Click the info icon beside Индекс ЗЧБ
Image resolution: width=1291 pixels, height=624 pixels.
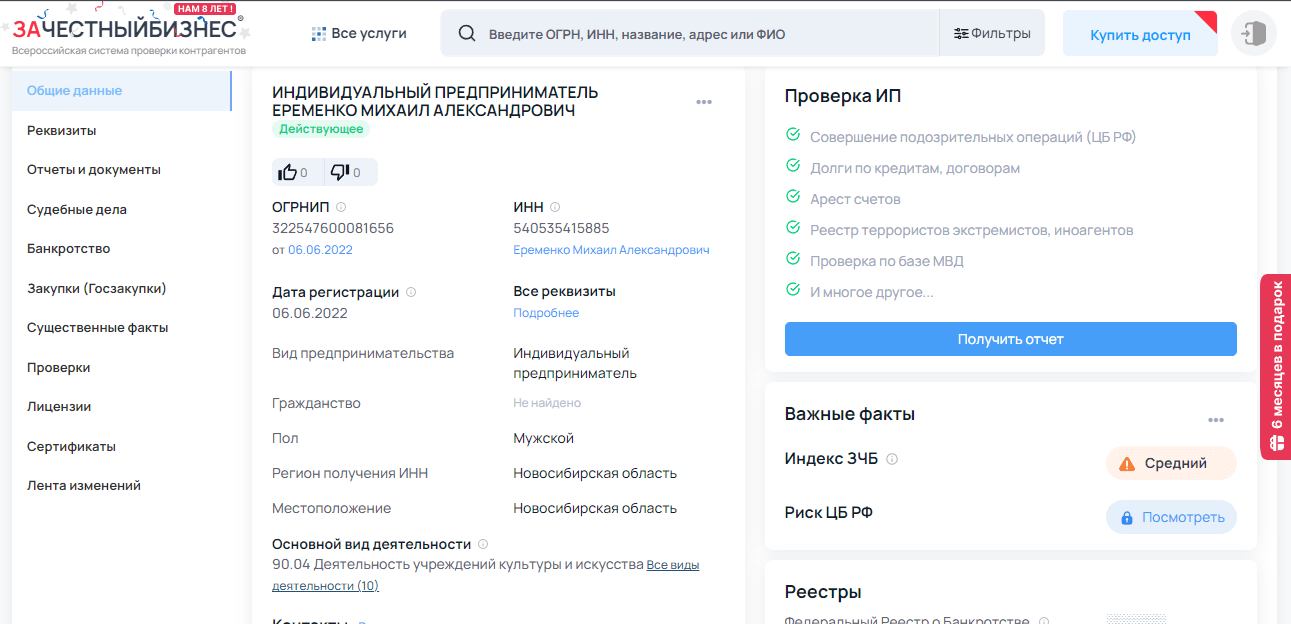[x=892, y=460]
